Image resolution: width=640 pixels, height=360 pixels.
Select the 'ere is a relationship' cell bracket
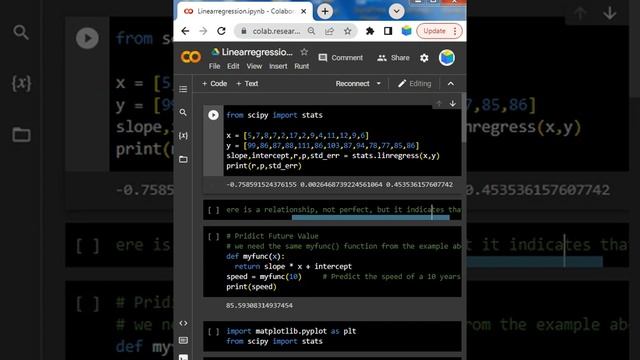tap(213, 210)
